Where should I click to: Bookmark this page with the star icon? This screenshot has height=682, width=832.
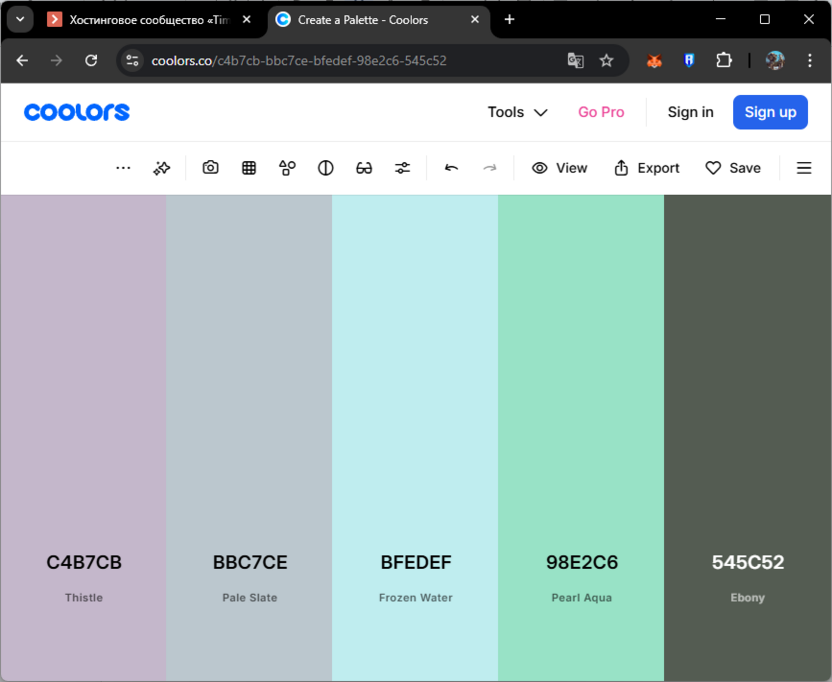tap(606, 61)
